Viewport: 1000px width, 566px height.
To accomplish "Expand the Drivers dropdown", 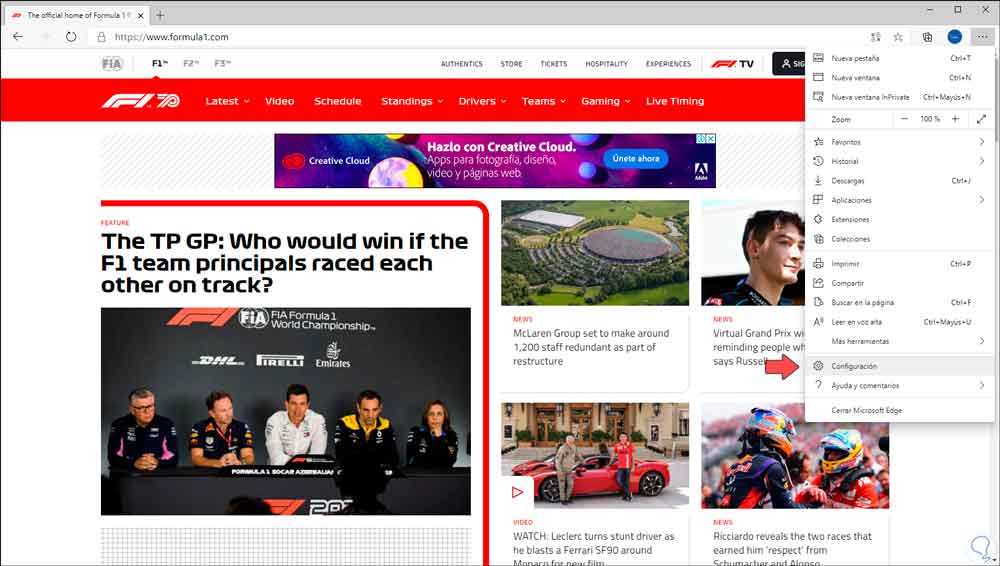I will pyautogui.click(x=482, y=101).
